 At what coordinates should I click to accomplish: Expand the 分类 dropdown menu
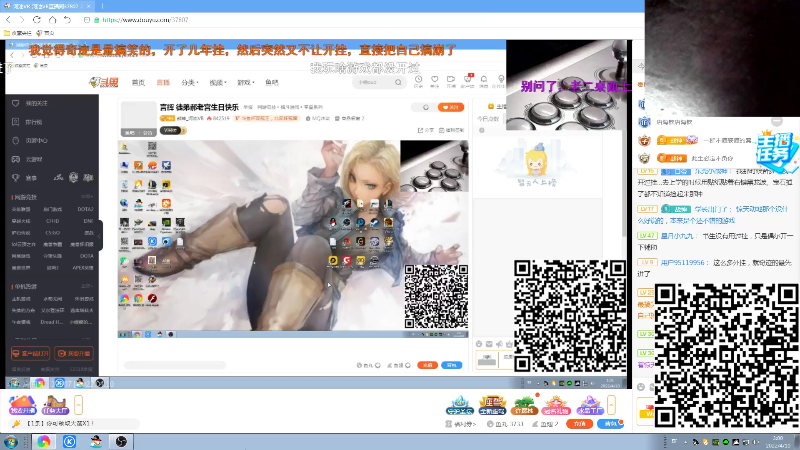click(x=190, y=82)
